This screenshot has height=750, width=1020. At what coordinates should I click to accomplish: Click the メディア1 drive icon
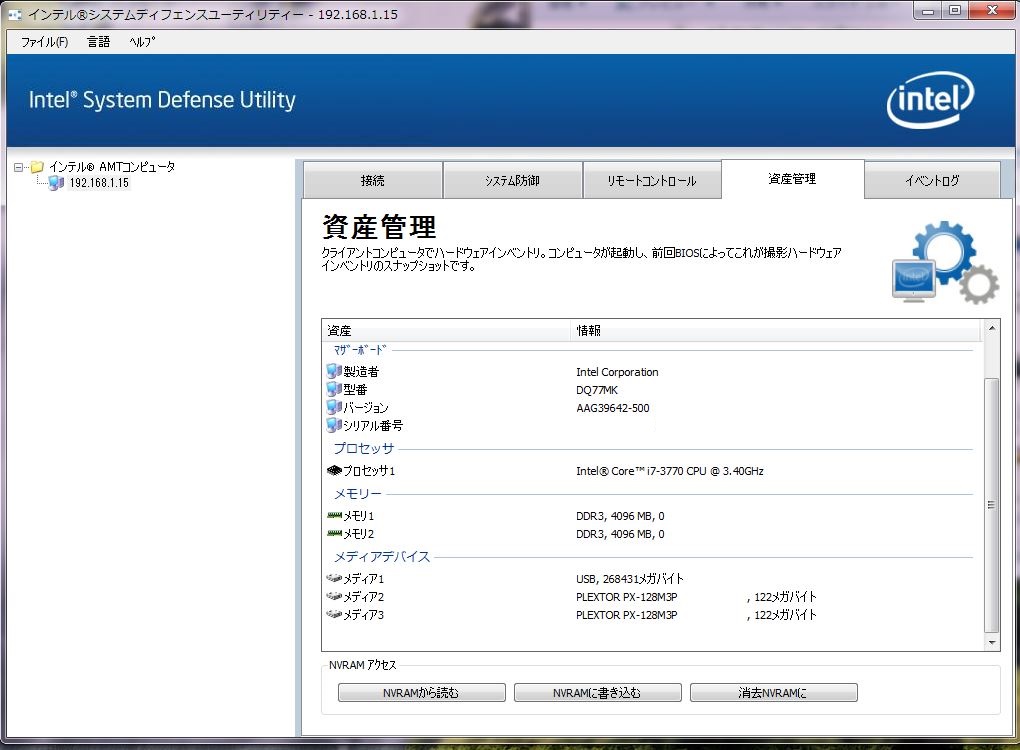click(x=334, y=578)
